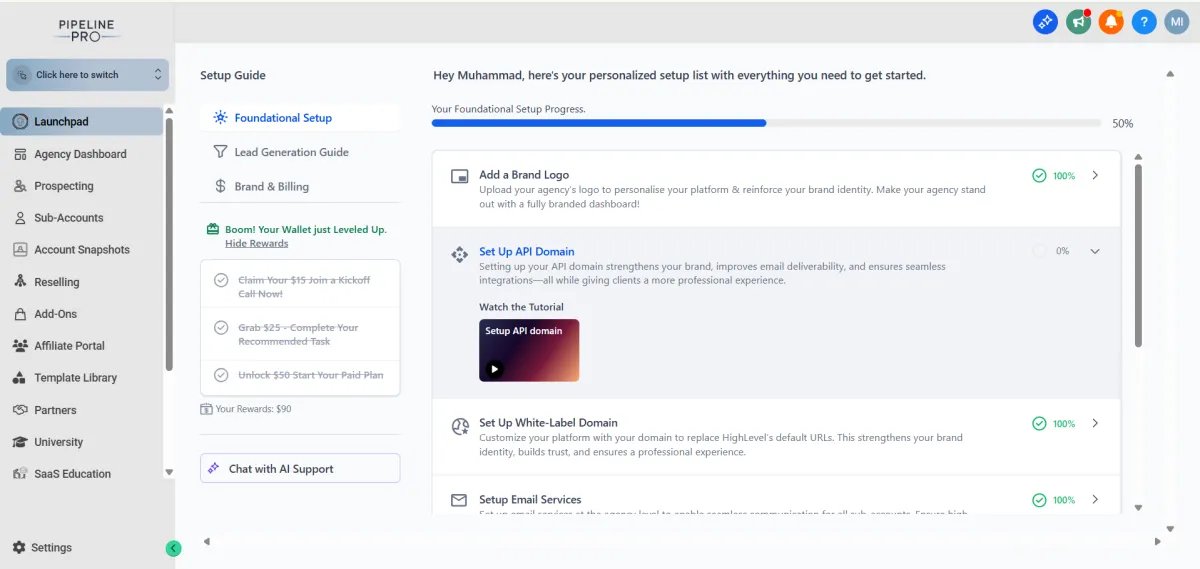Click Chat with AI Support button
Screen dimensions: 1200x569
click(300, 468)
